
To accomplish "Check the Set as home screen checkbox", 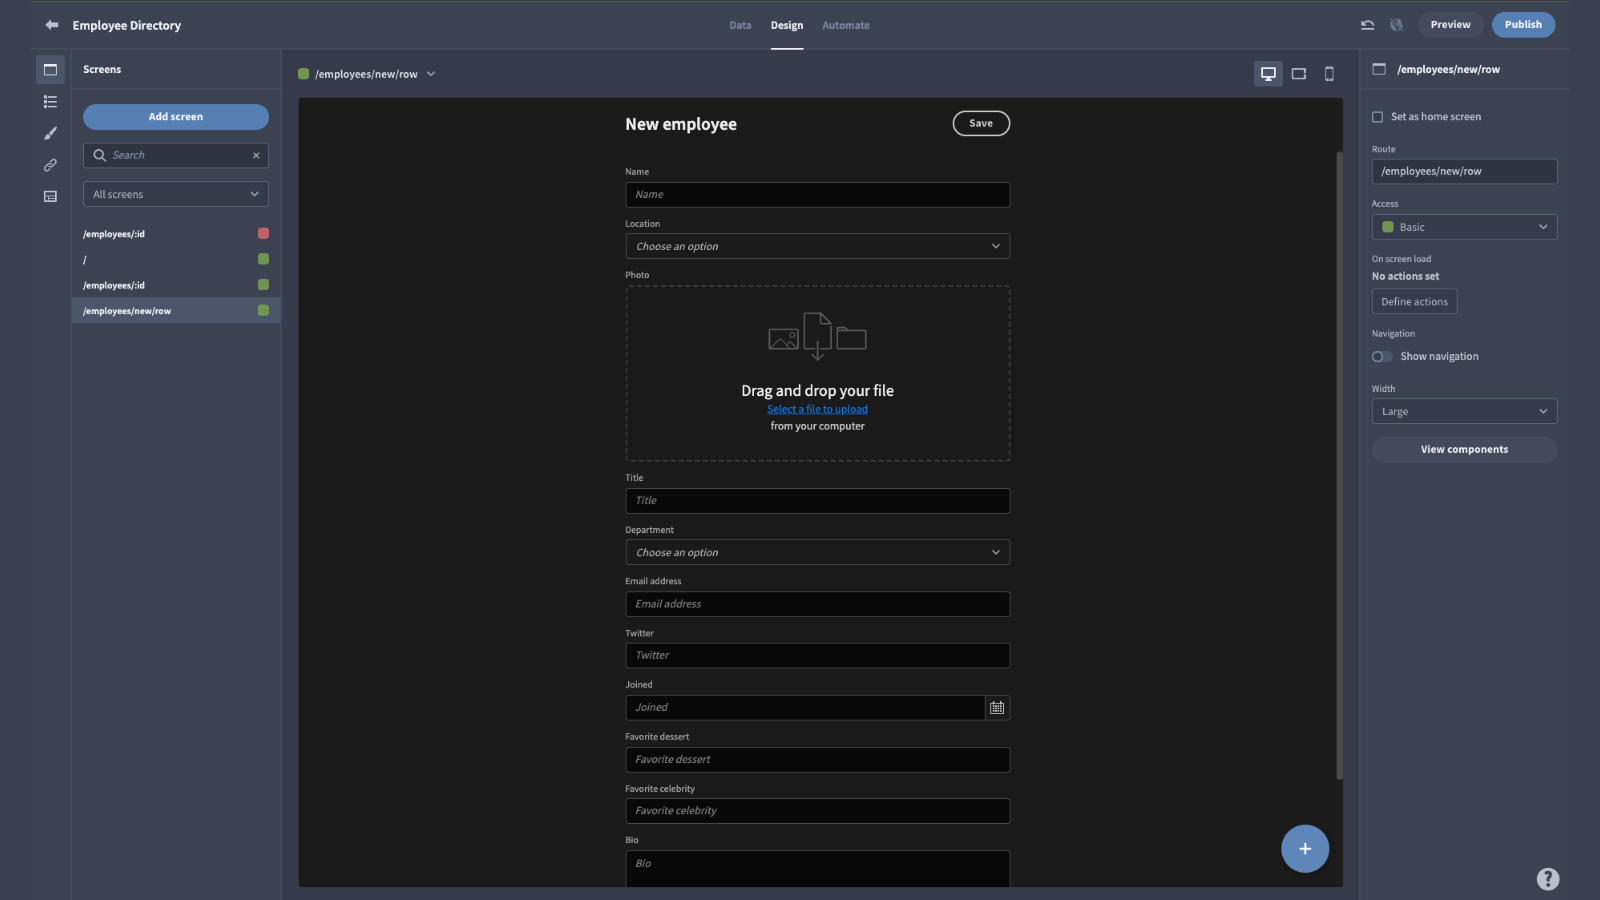I will 1376,116.
